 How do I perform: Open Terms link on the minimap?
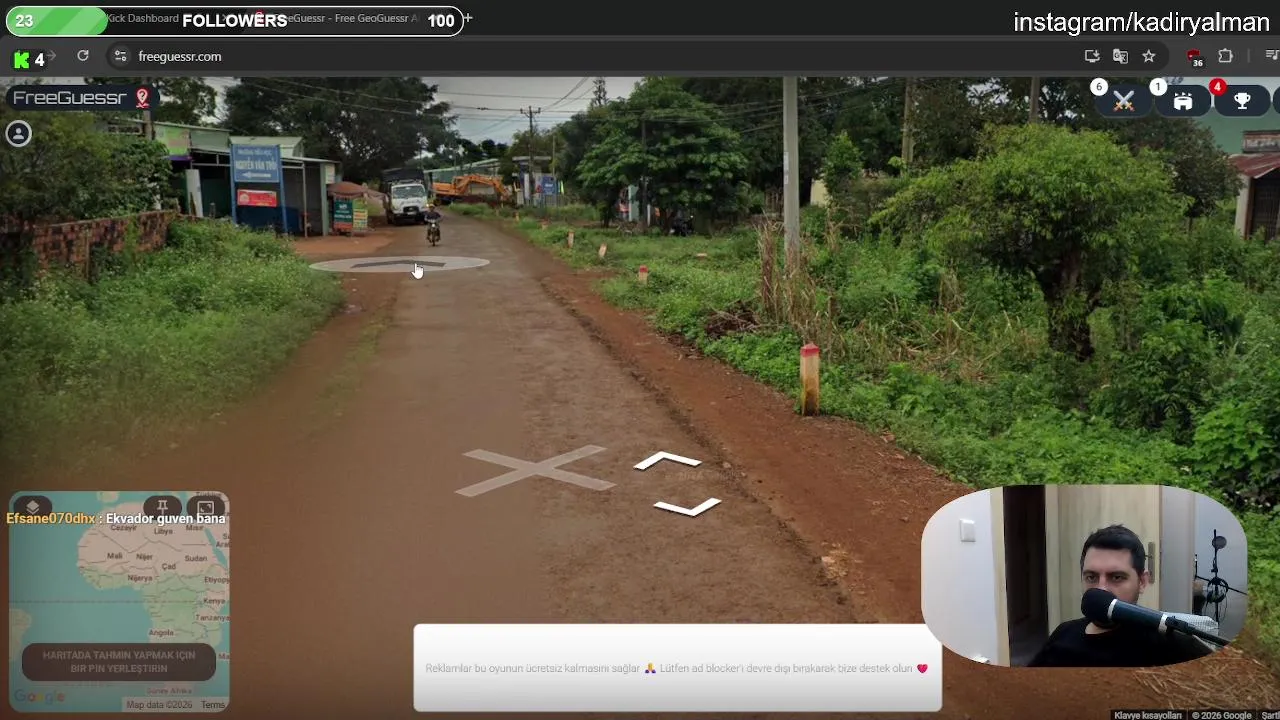point(213,705)
